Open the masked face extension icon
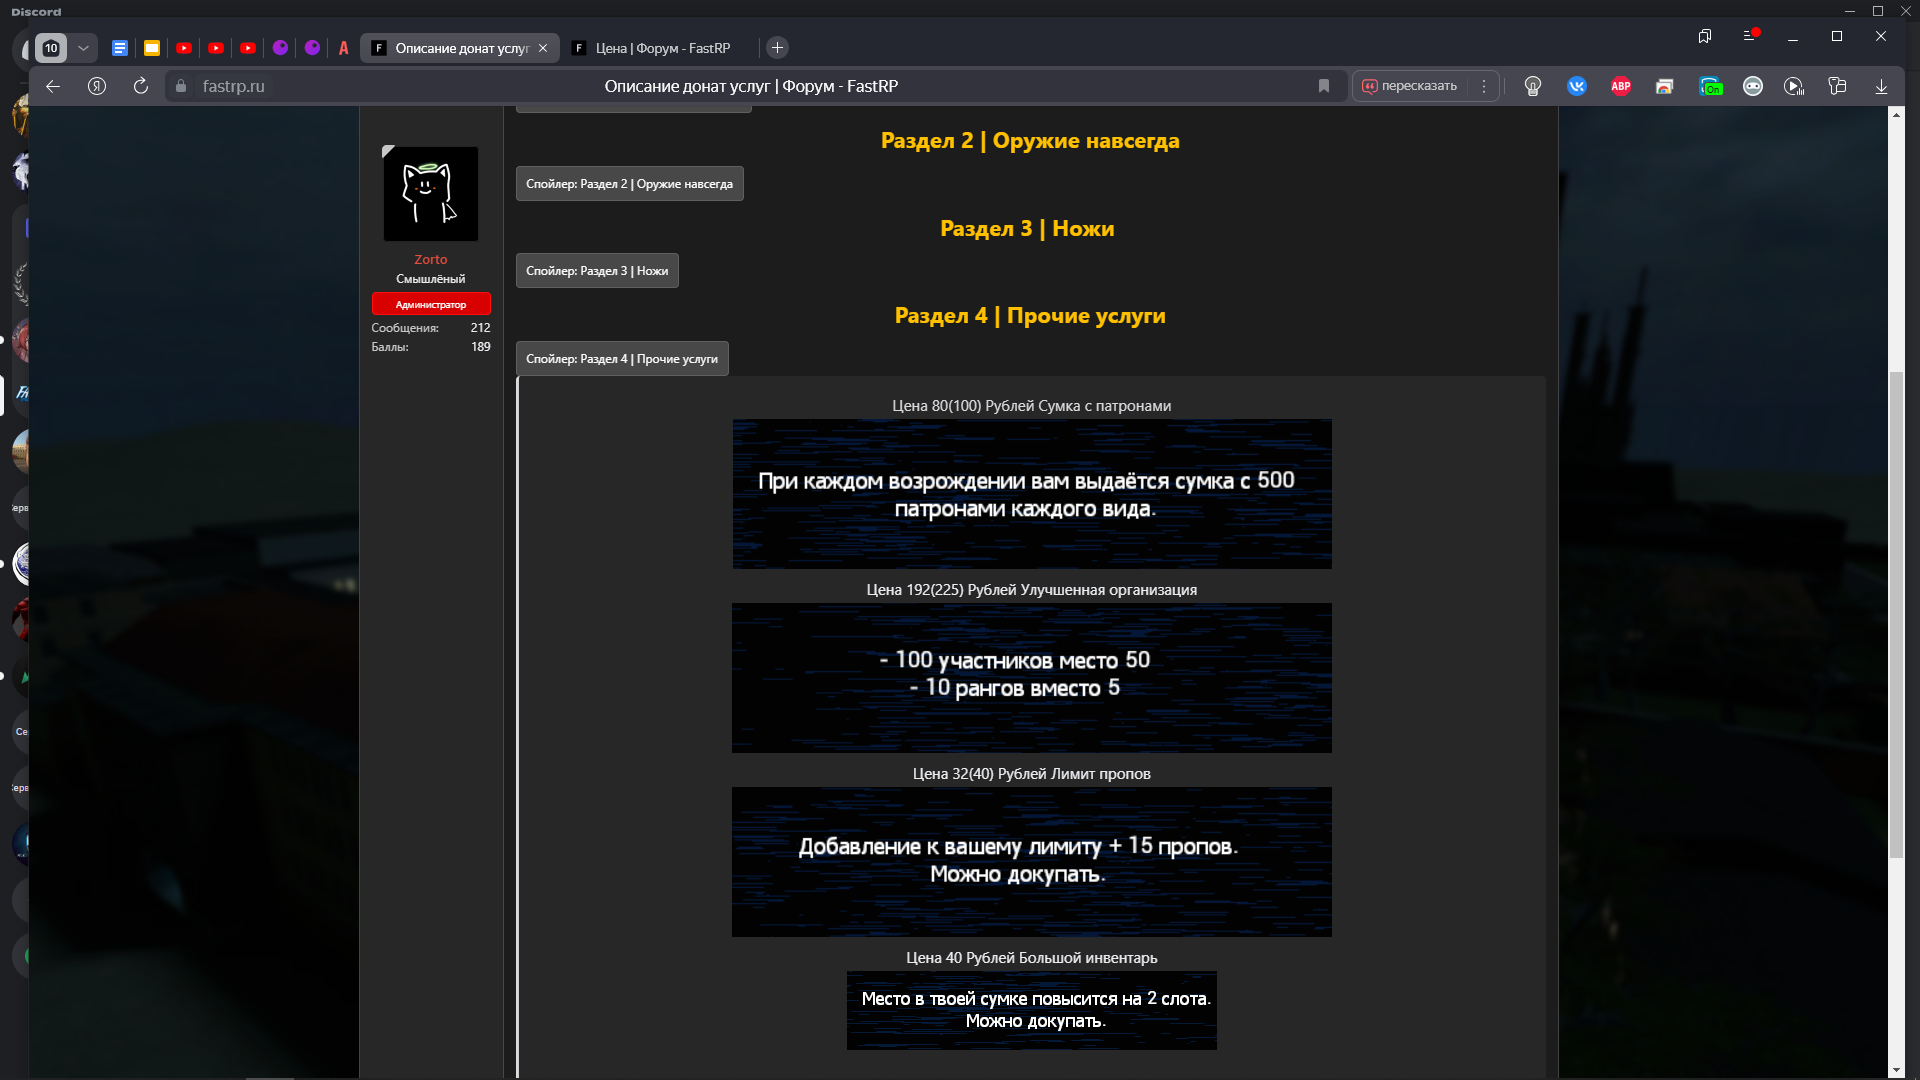The image size is (1920, 1080). point(1753,86)
